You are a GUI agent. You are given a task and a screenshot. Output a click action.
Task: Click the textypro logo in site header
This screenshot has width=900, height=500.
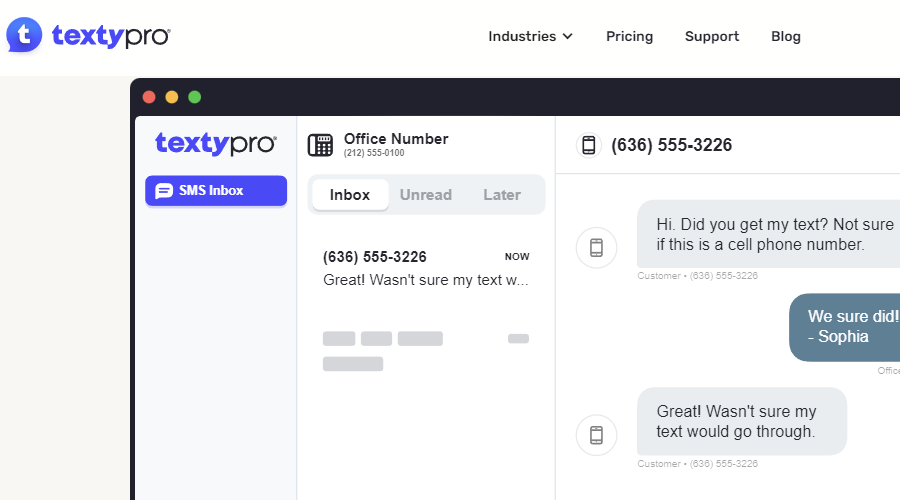[x=88, y=36]
